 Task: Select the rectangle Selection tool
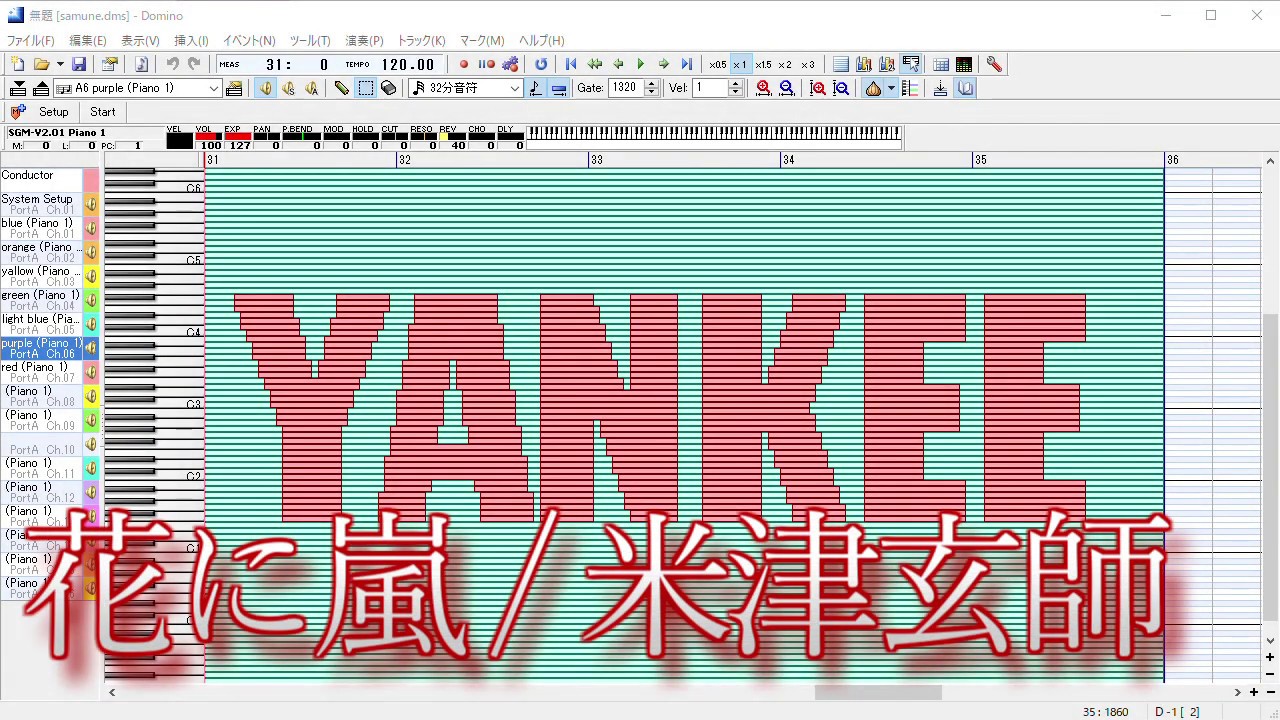pos(366,88)
